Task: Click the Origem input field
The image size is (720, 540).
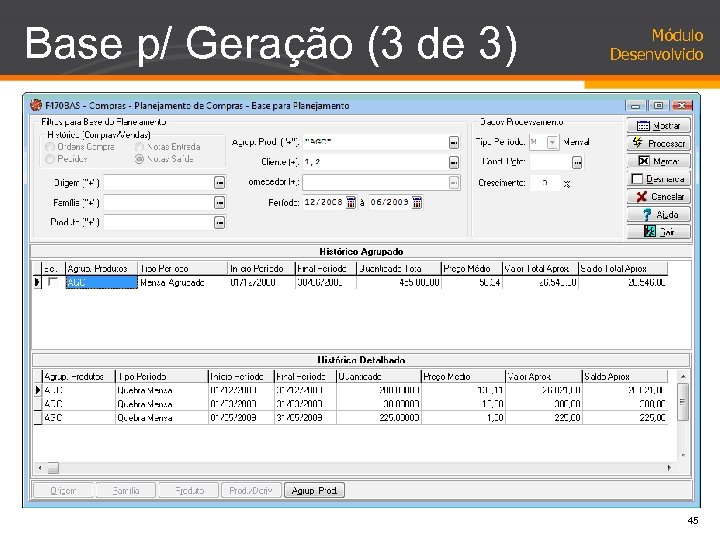Action: 158,183
